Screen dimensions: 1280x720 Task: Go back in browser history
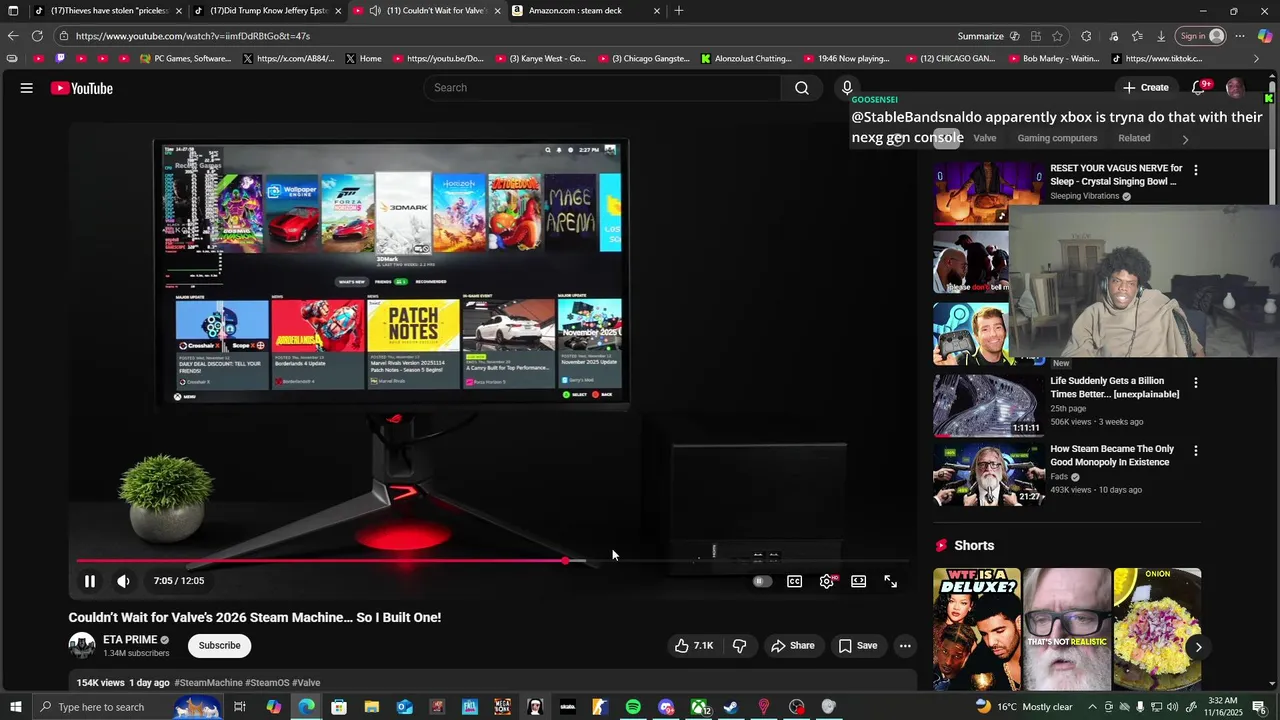[13, 36]
